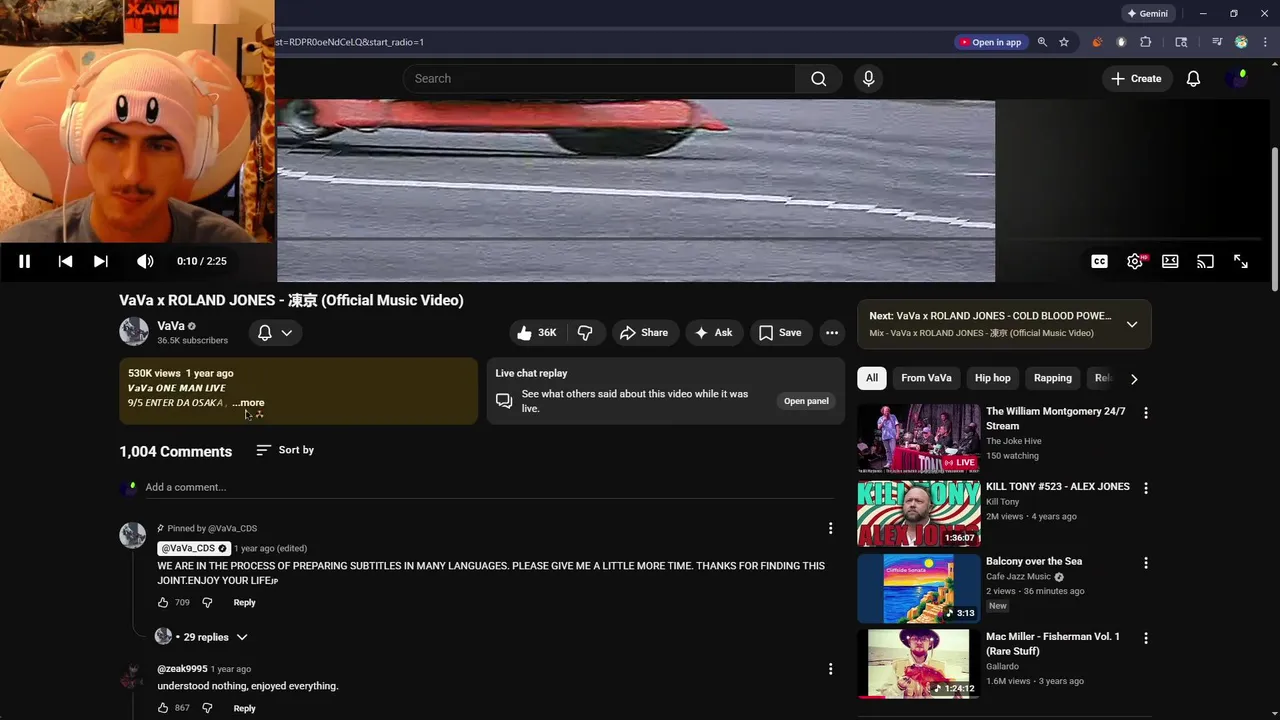
Task: Dislike this video
Action: click(585, 333)
